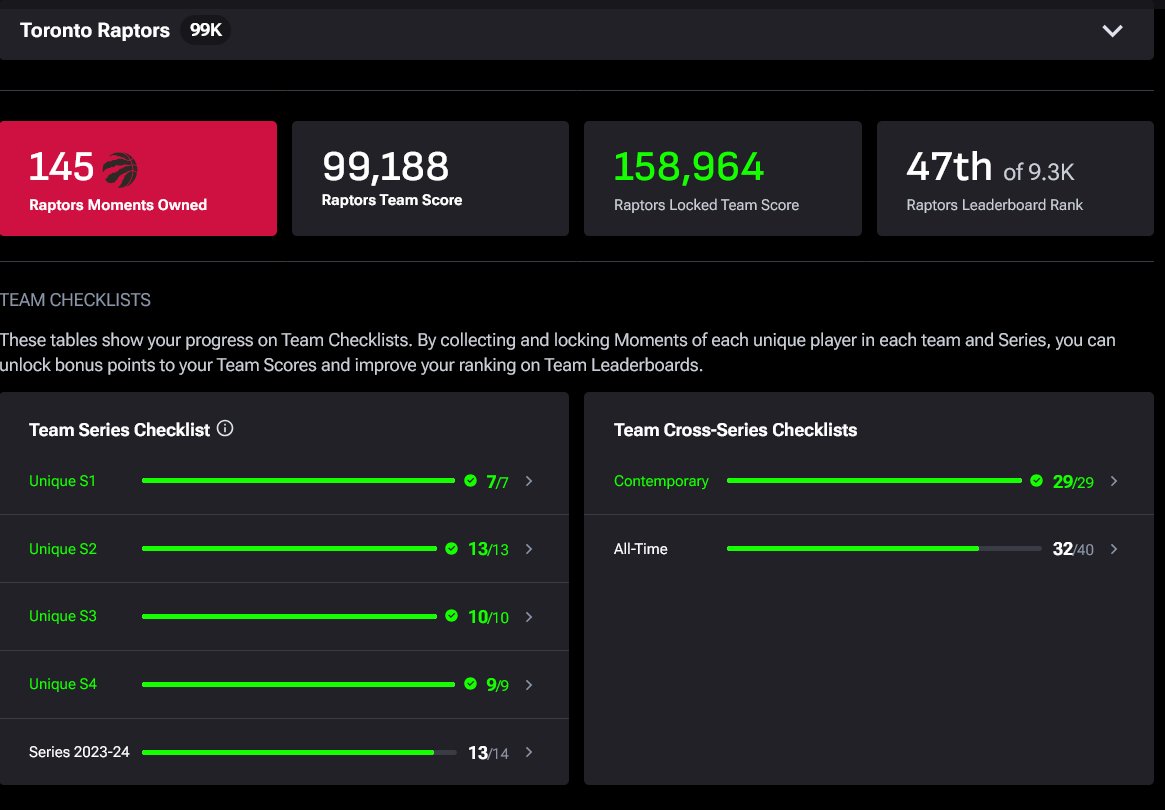Select the 99,188 Raptors Team Score card
This screenshot has height=810, width=1165.
[x=430, y=178]
